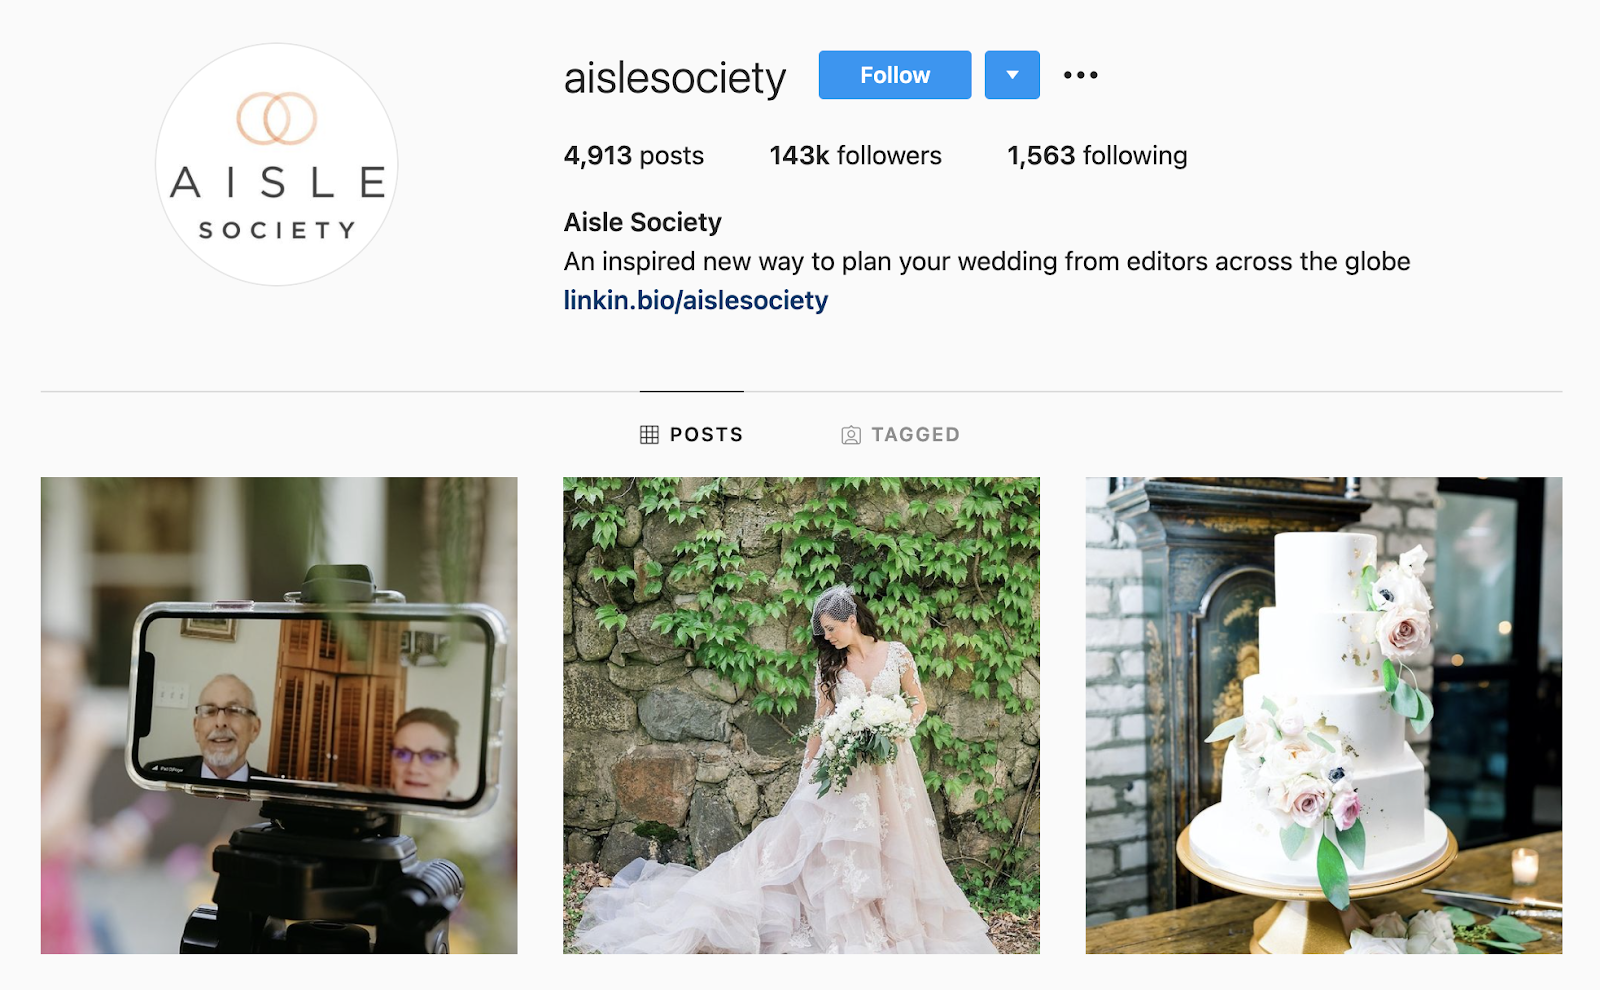Click the tagged person icon

(851, 435)
